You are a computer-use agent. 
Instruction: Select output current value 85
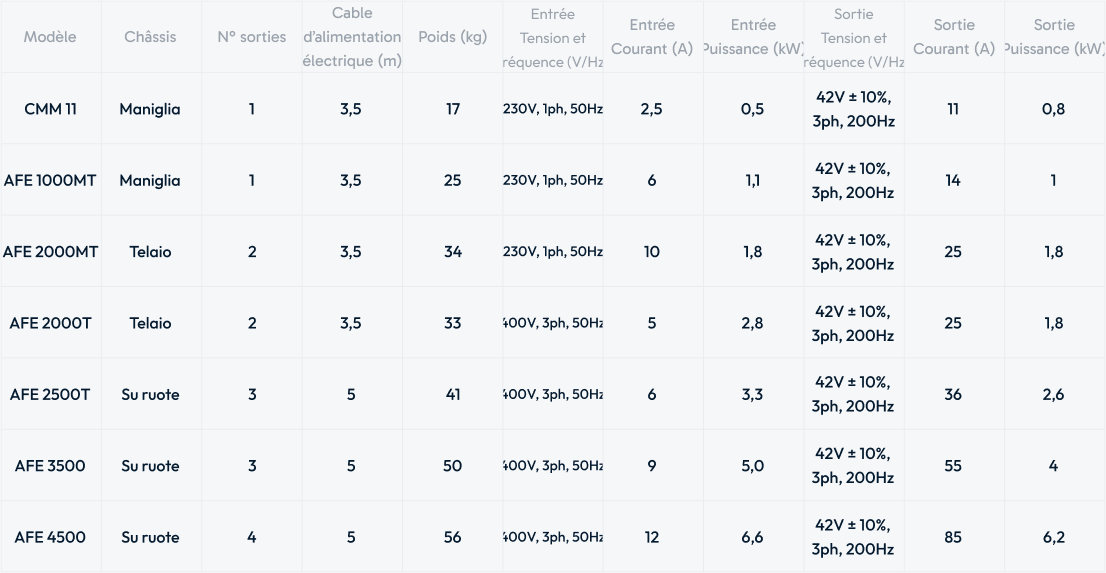click(x=953, y=537)
